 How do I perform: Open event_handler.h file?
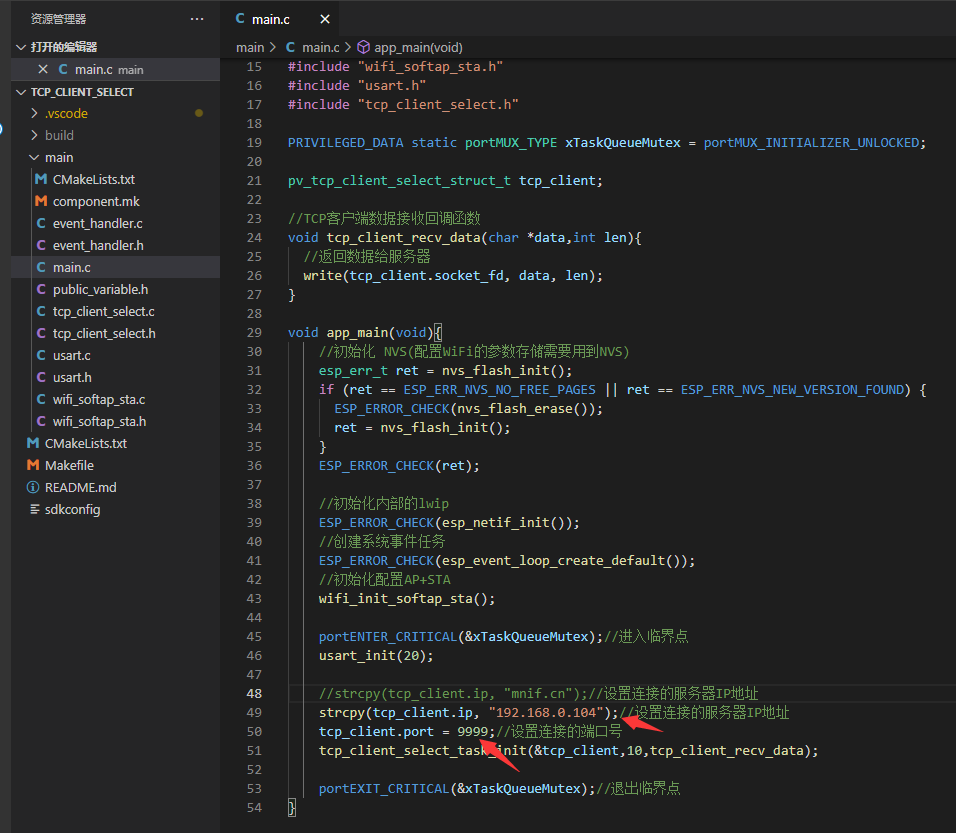tap(98, 245)
